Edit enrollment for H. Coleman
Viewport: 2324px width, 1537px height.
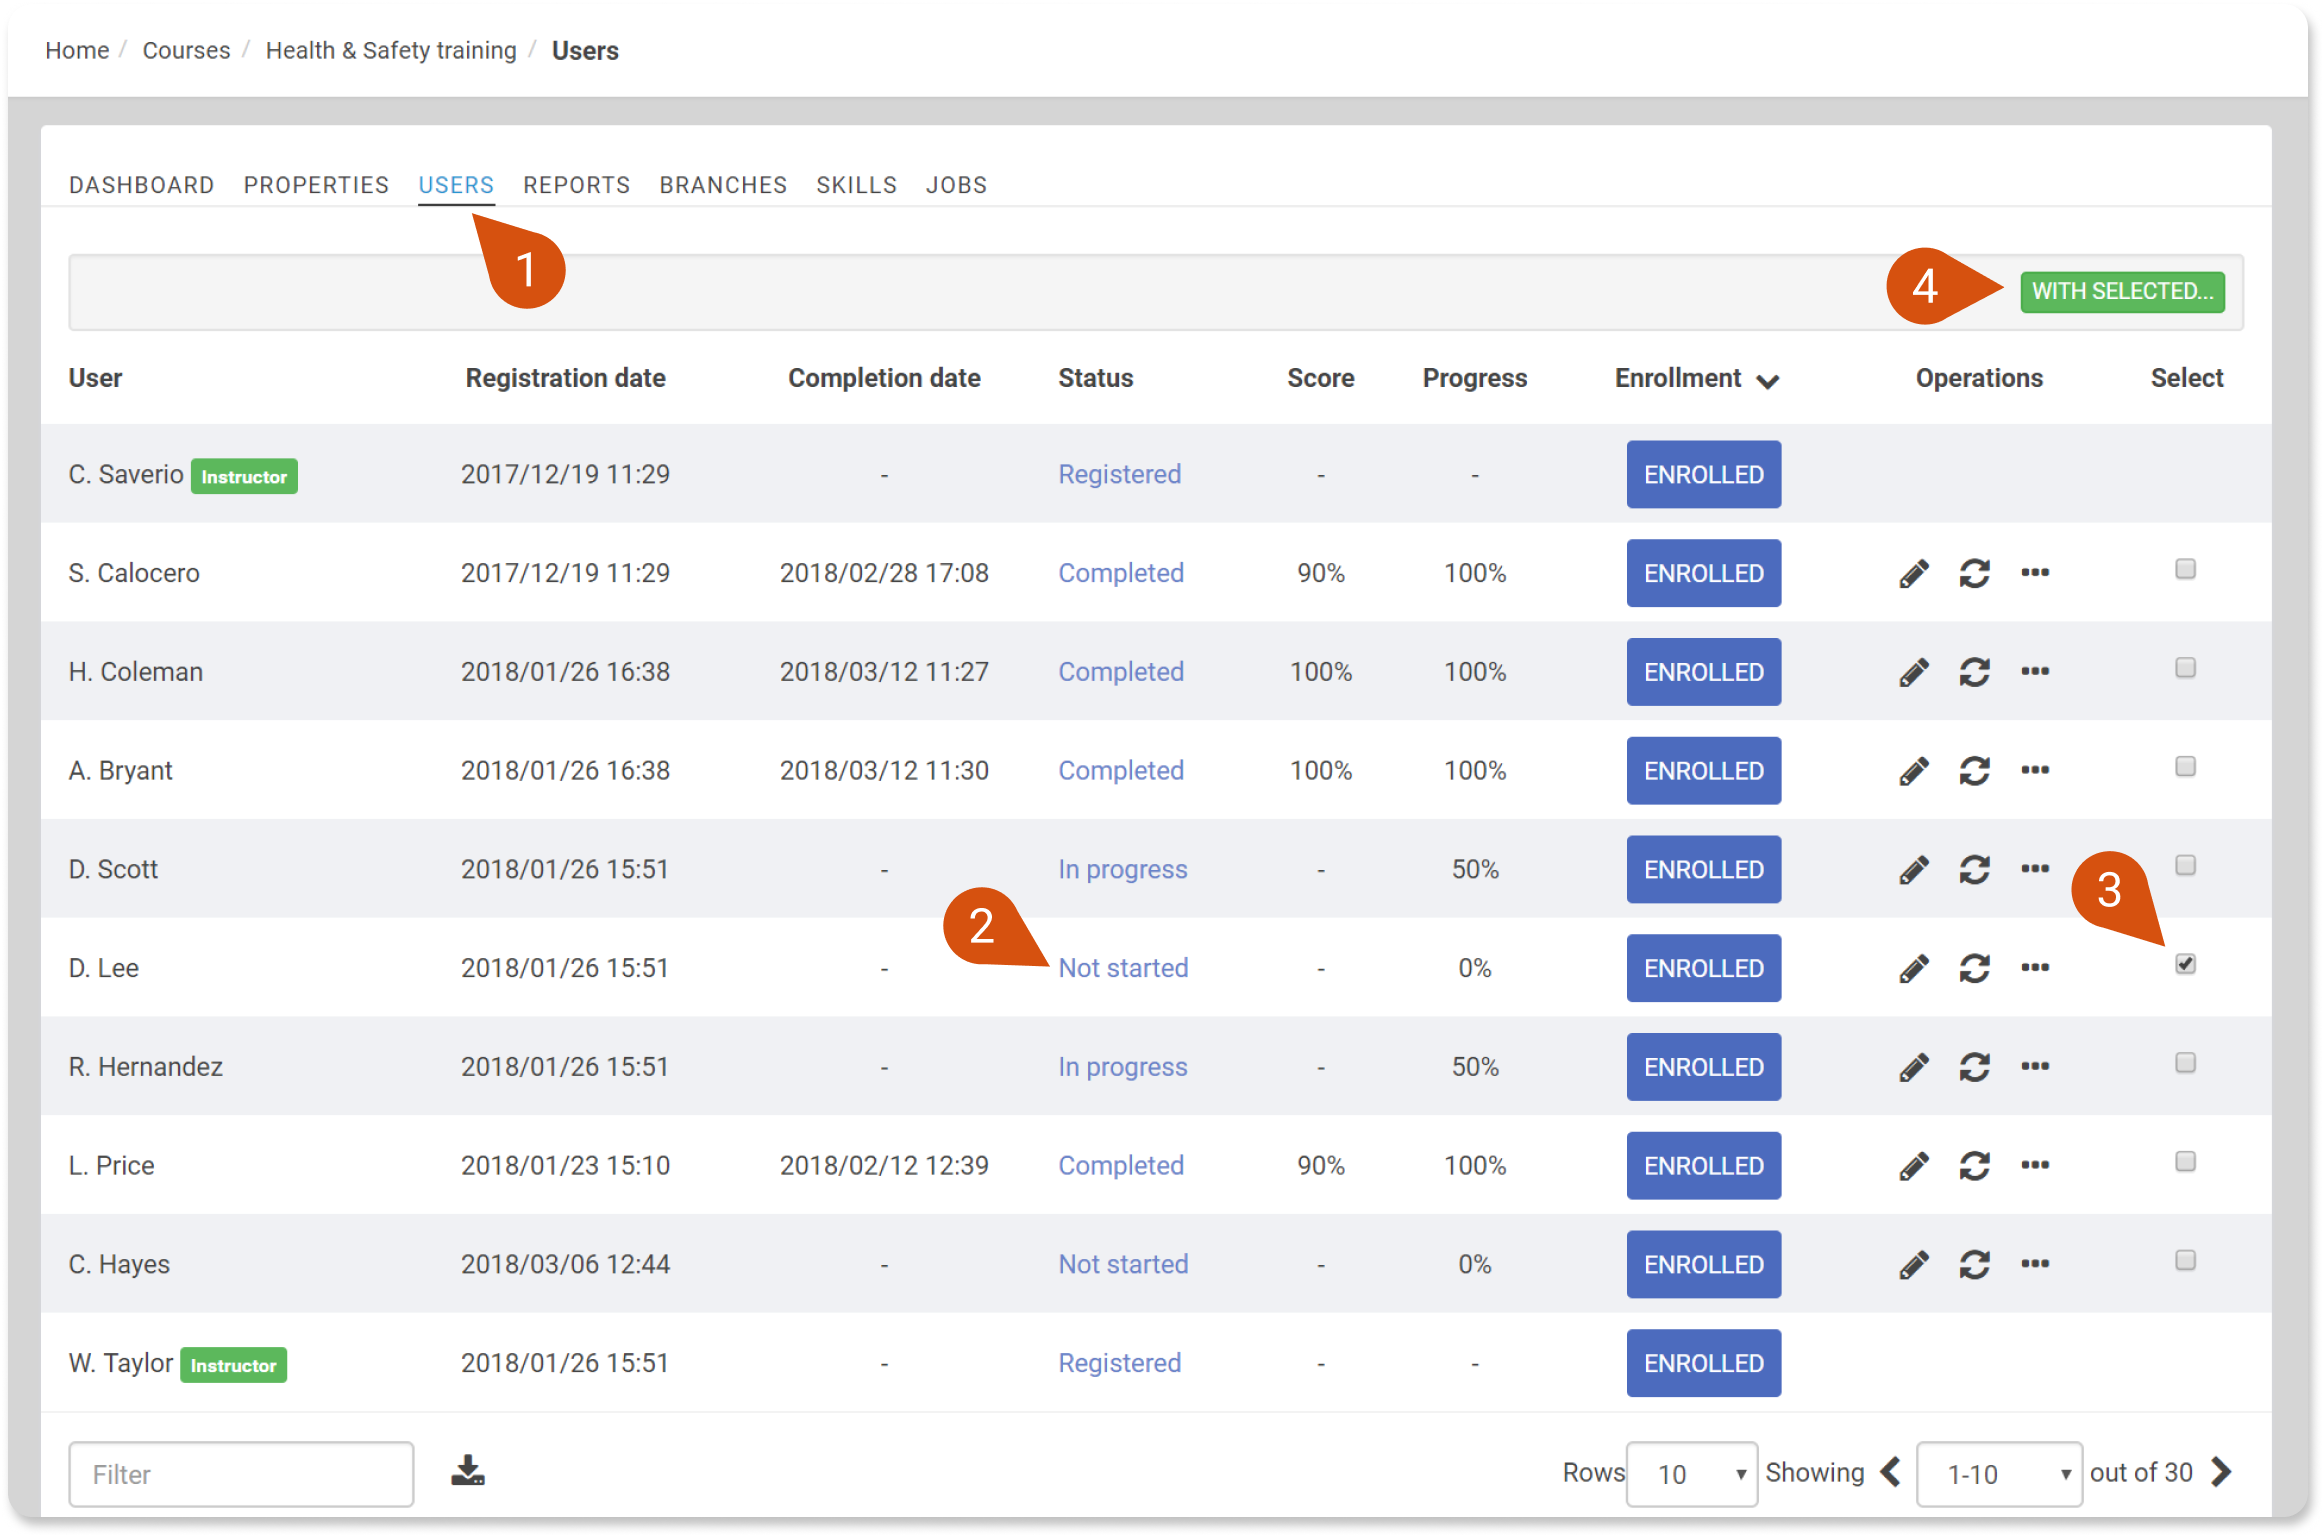(1913, 673)
